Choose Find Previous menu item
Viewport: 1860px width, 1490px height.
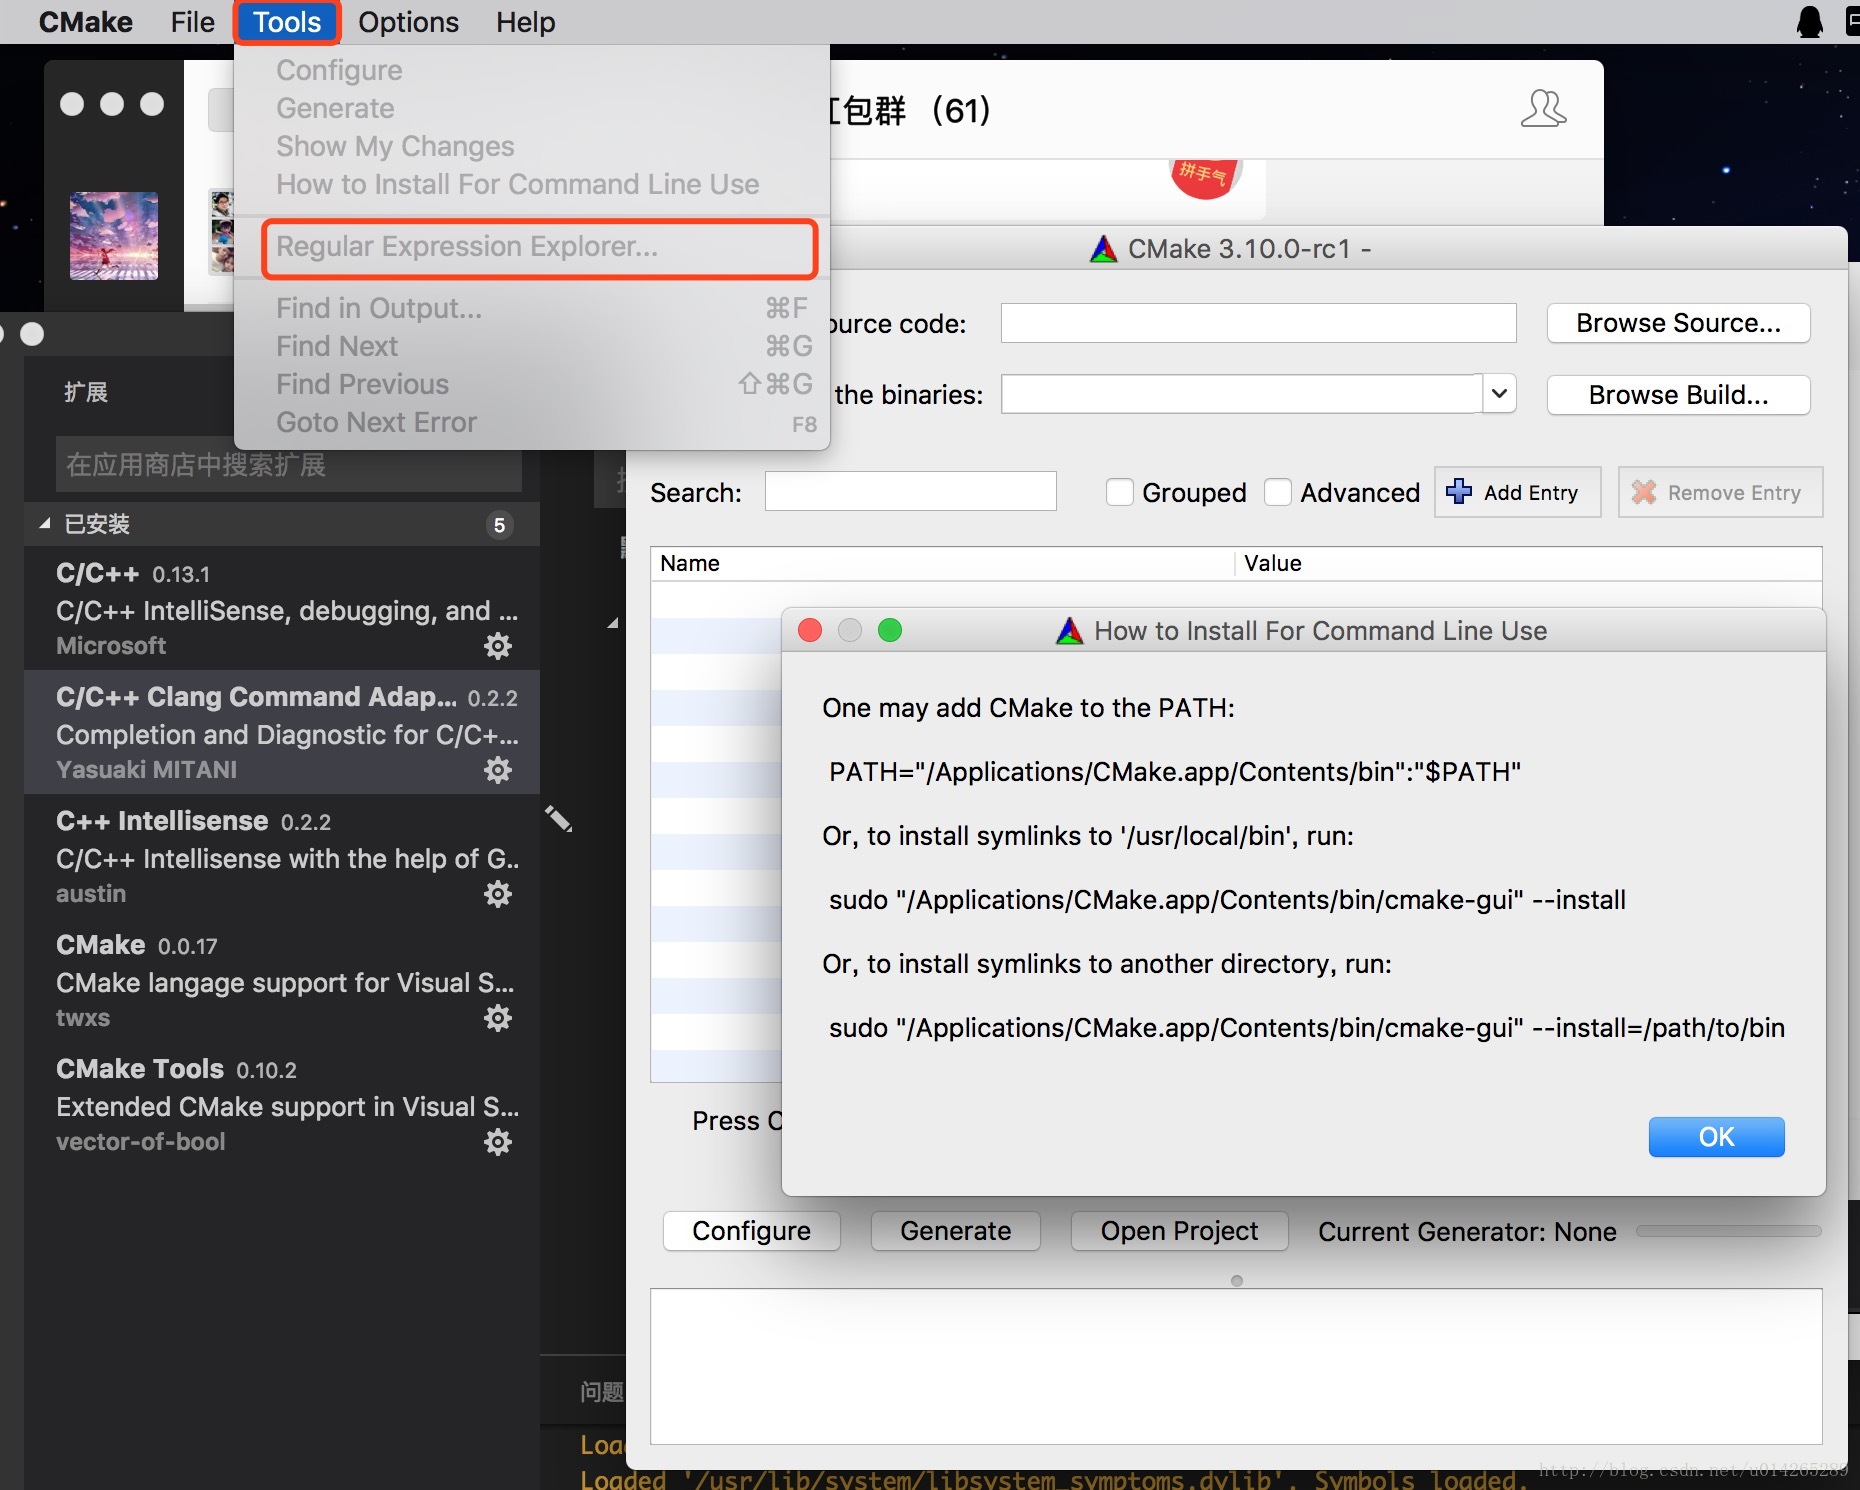[532, 384]
